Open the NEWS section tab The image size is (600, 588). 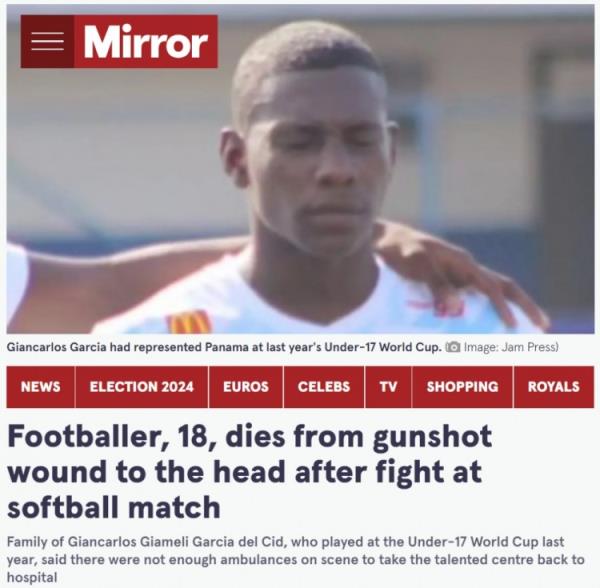click(x=41, y=387)
